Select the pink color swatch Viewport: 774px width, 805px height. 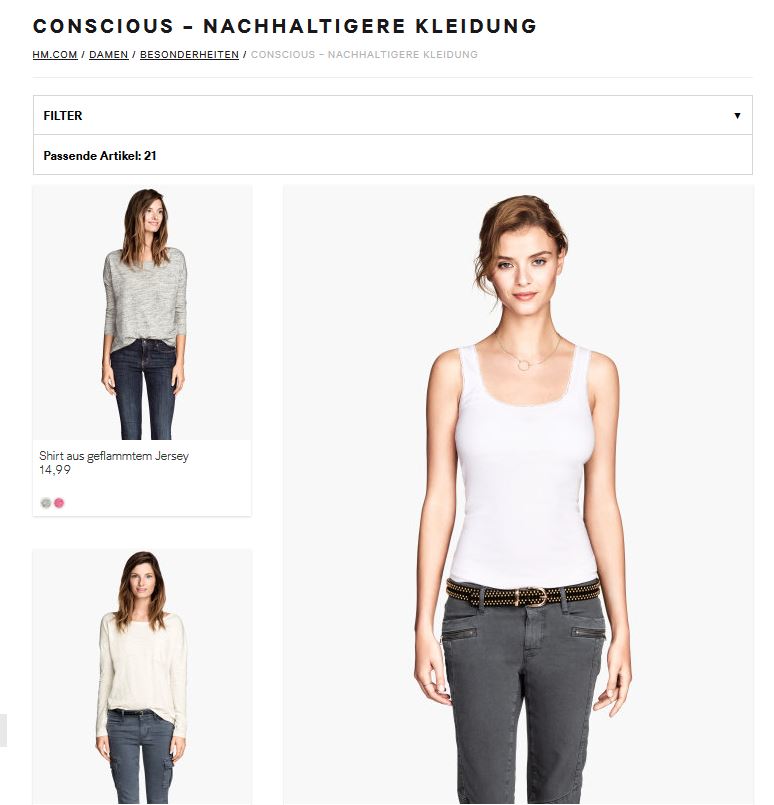click(x=59, y=503)
